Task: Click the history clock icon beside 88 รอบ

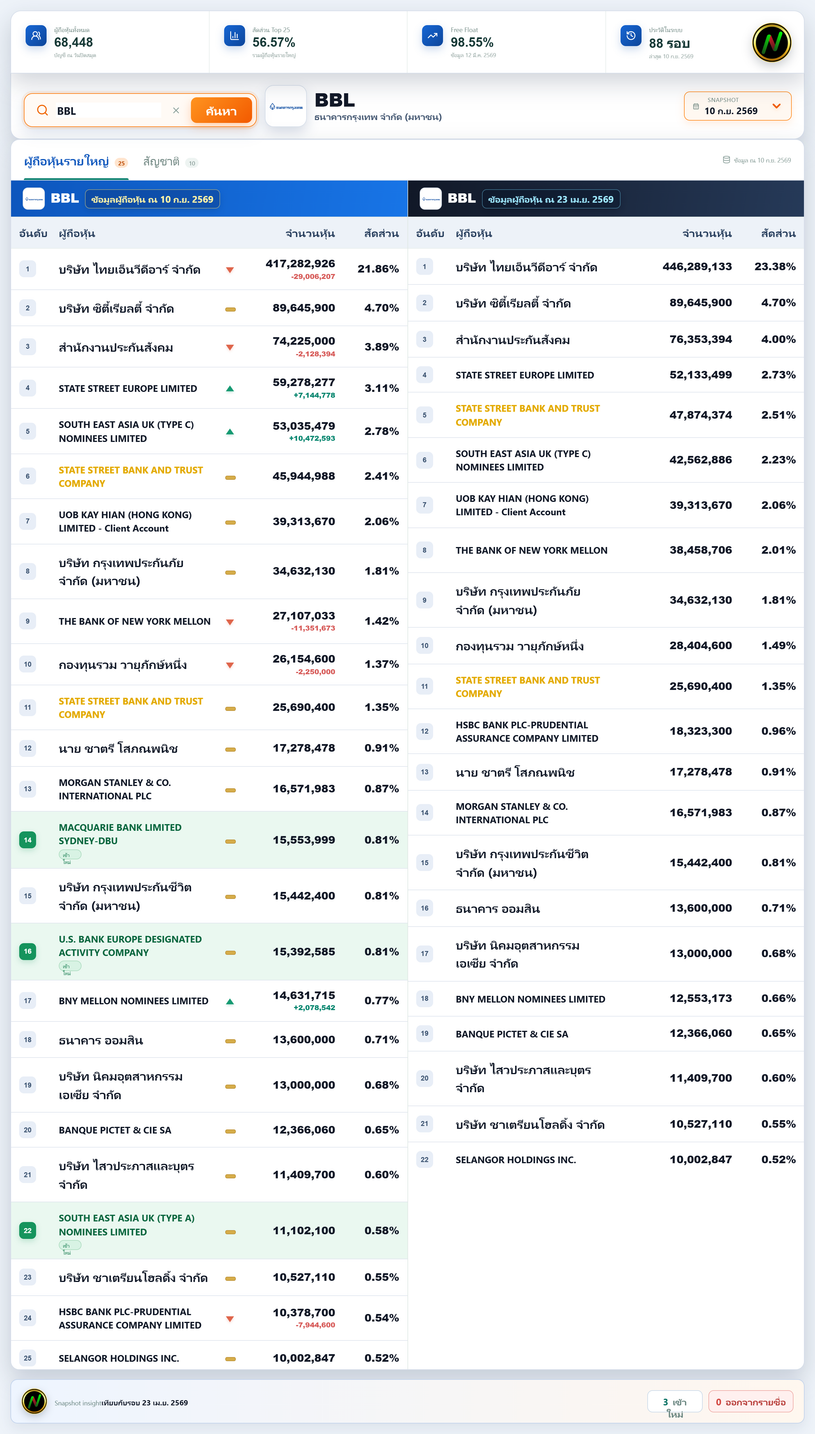Action: click(630, 36)
